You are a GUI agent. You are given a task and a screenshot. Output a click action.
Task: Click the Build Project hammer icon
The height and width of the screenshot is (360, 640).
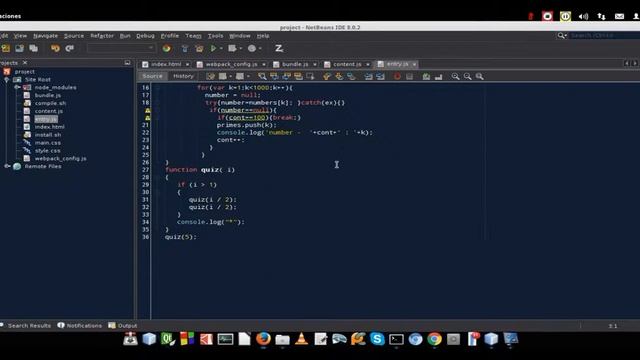[185, 49]
